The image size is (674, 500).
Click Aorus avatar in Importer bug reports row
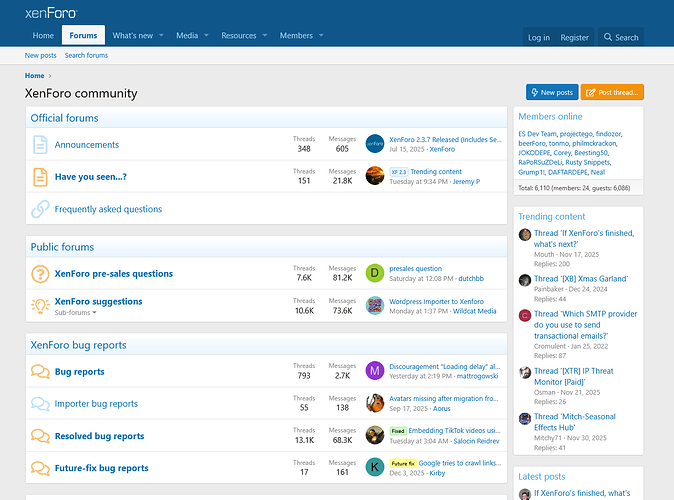[375, 403]
